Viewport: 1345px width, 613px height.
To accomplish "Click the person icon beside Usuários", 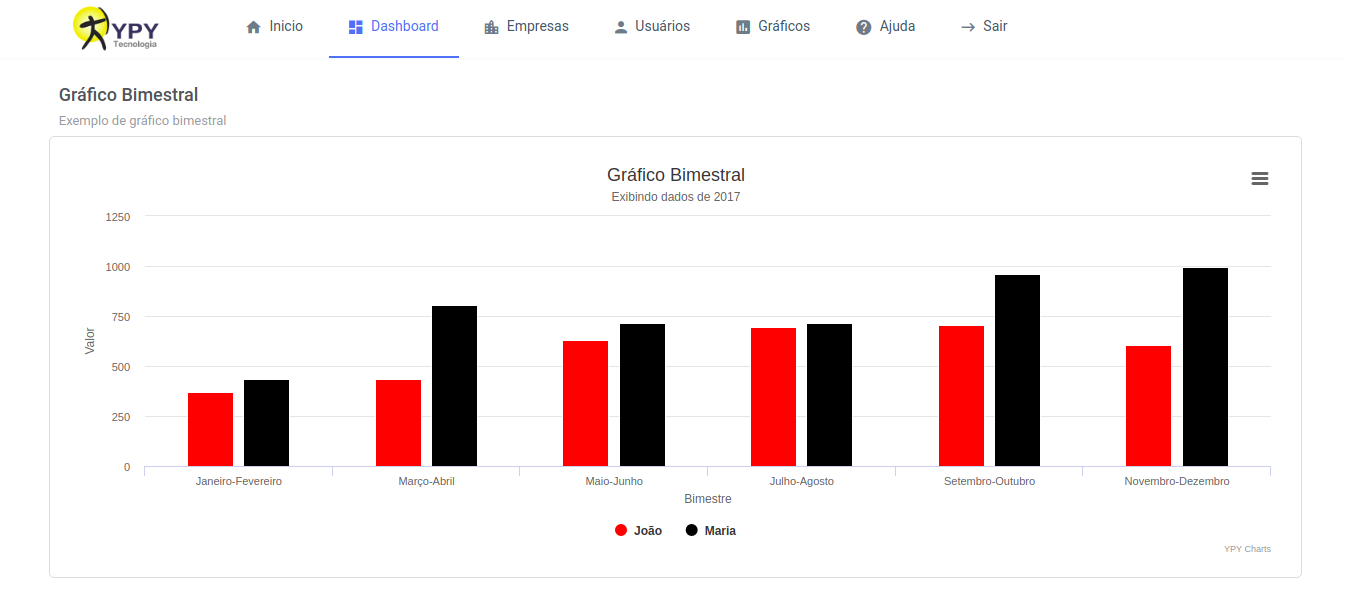I will click(621, 27).
